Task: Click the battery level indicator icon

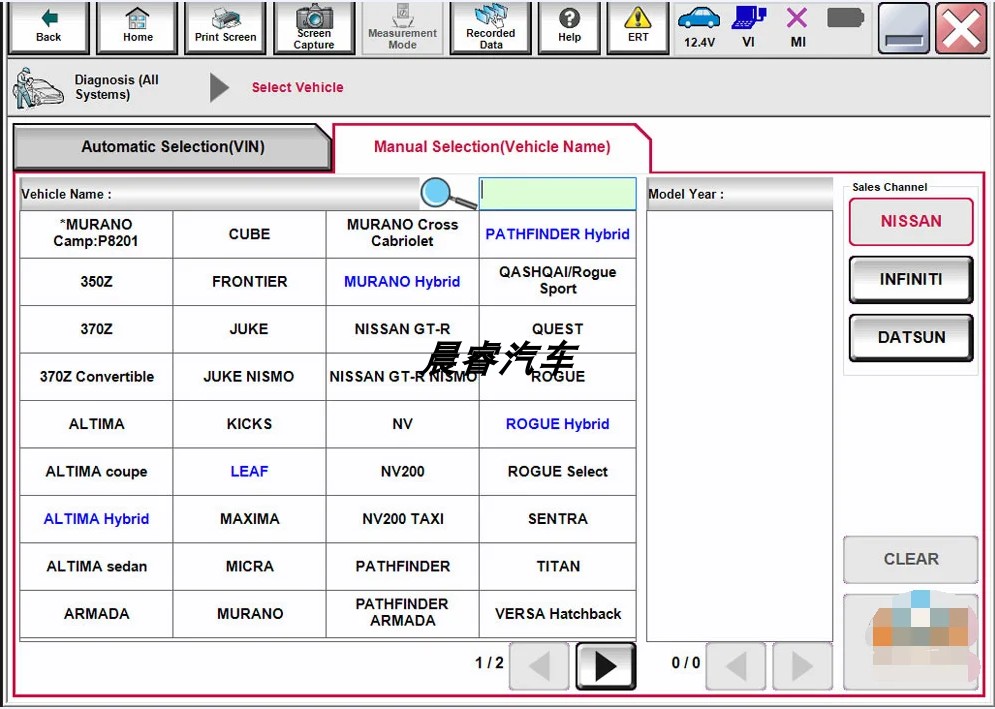Action: 846,18
